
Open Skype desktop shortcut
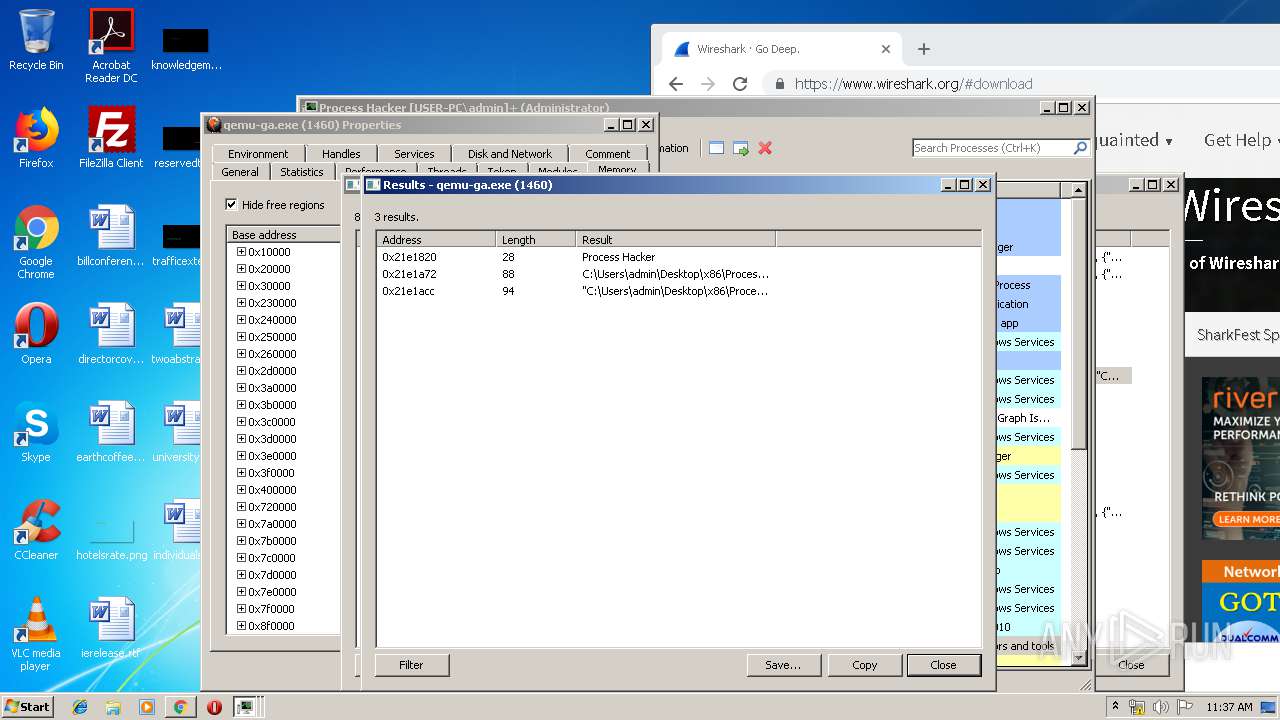pos(36,432)
